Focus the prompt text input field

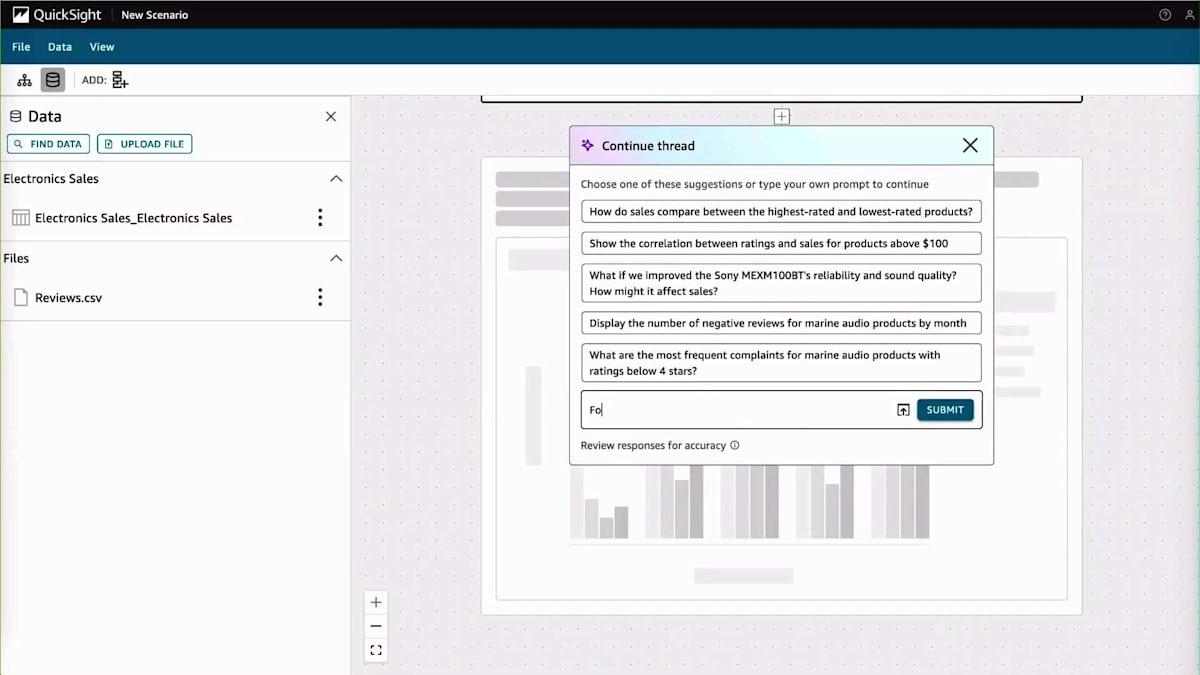coord(740,410)
